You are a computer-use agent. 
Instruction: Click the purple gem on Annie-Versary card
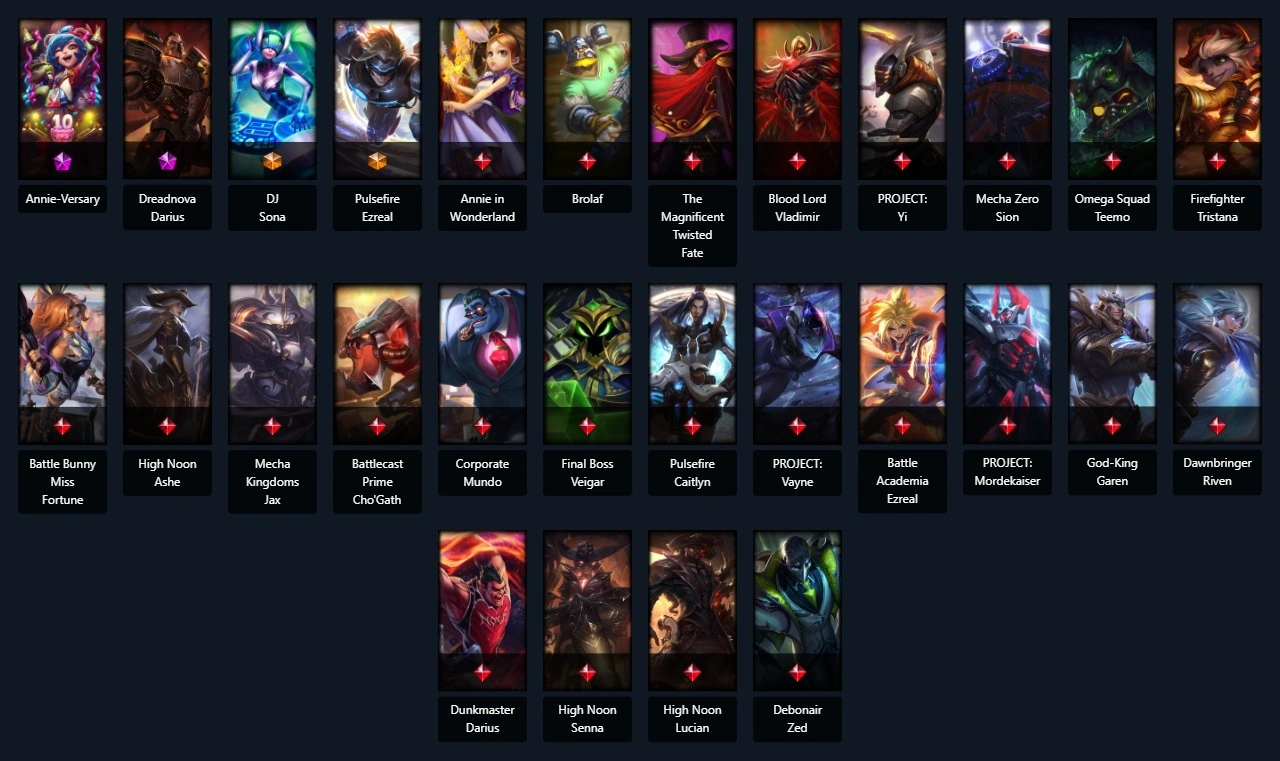tap(62, 161)
